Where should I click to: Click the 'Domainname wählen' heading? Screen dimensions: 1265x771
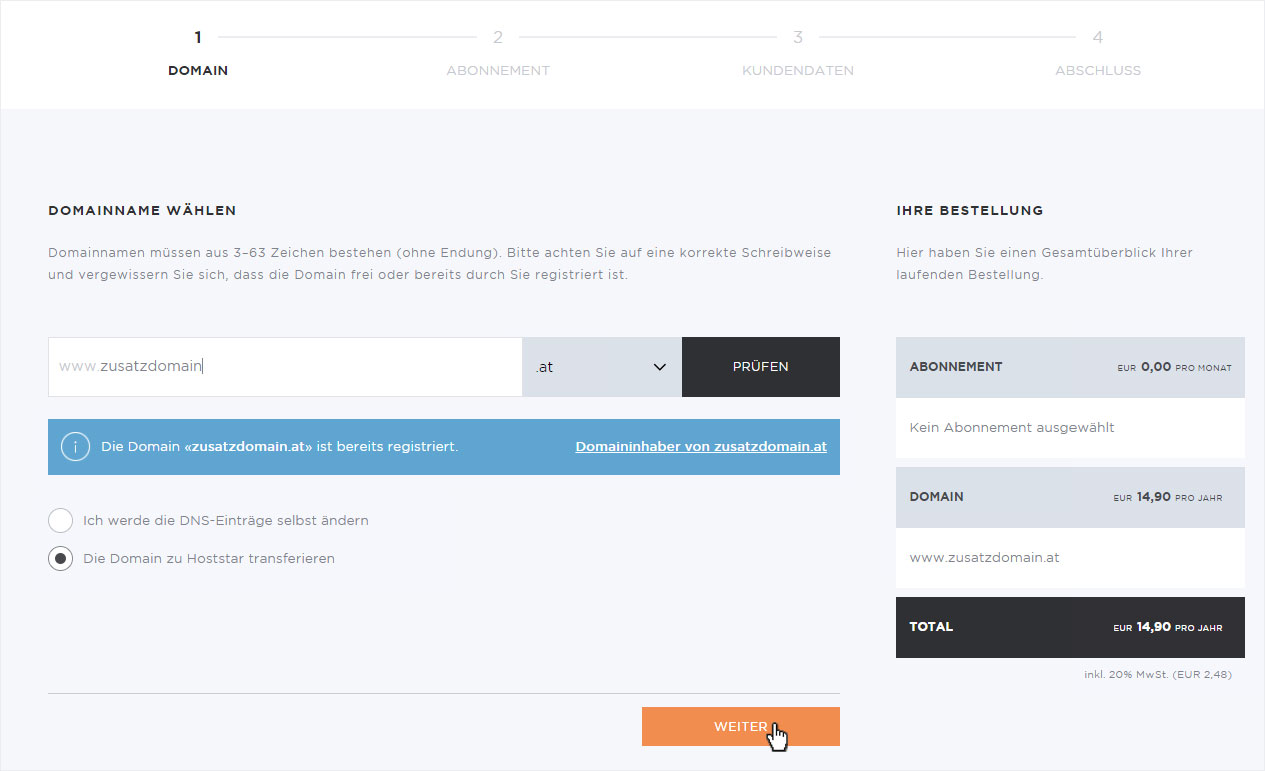point(142,211)
